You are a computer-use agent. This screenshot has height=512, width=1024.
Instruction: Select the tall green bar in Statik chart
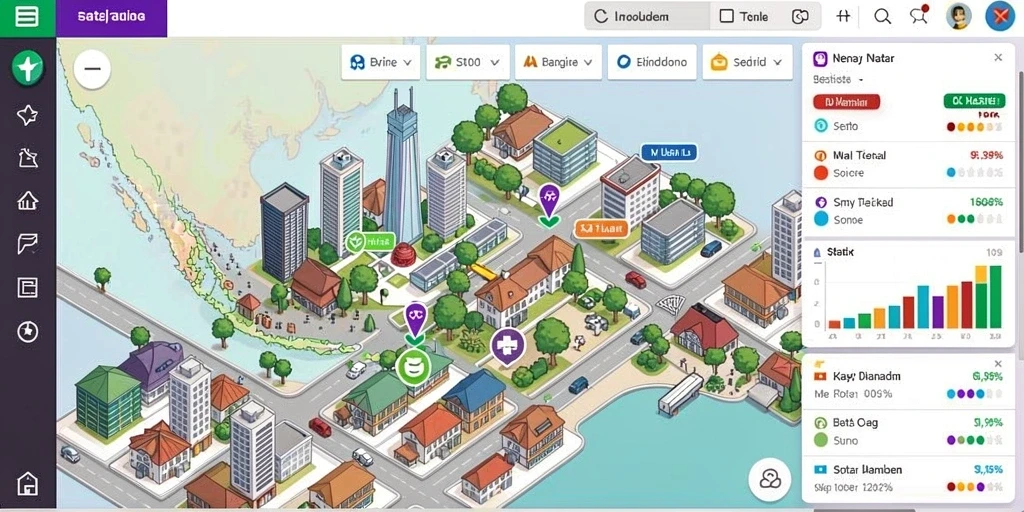coord(995,296)
